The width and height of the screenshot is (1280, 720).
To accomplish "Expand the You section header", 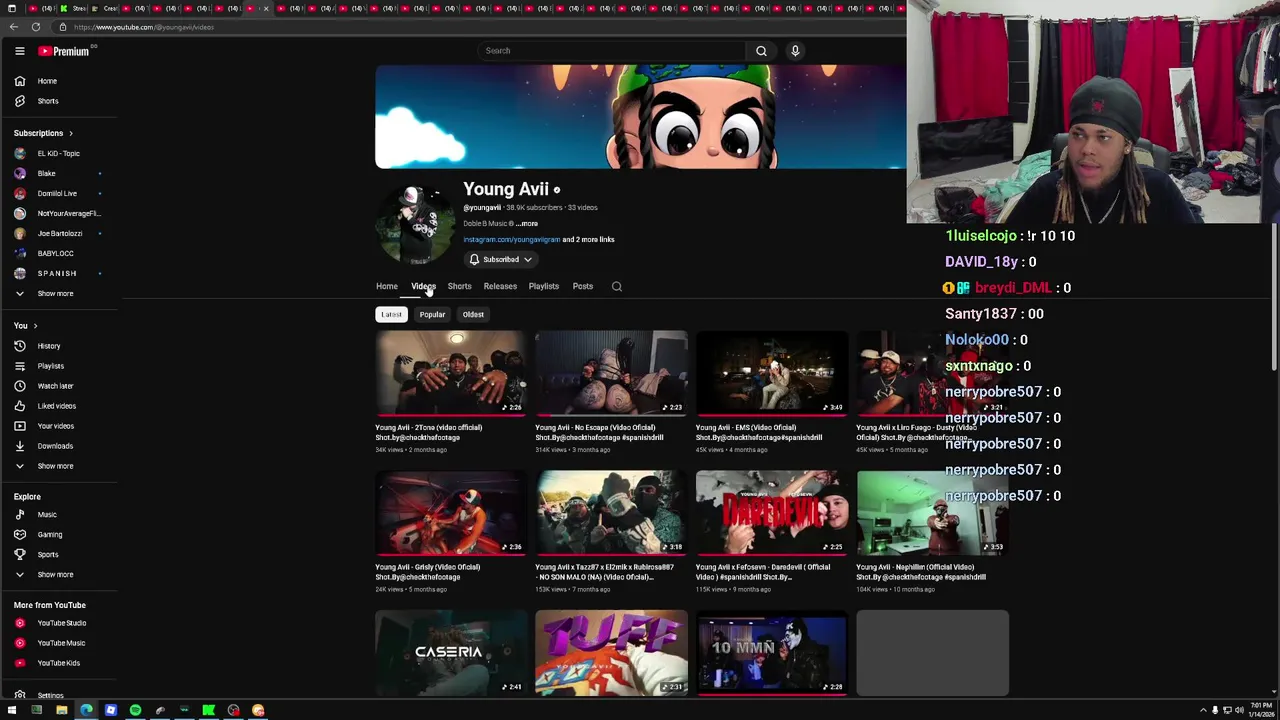I will [25, 326].
